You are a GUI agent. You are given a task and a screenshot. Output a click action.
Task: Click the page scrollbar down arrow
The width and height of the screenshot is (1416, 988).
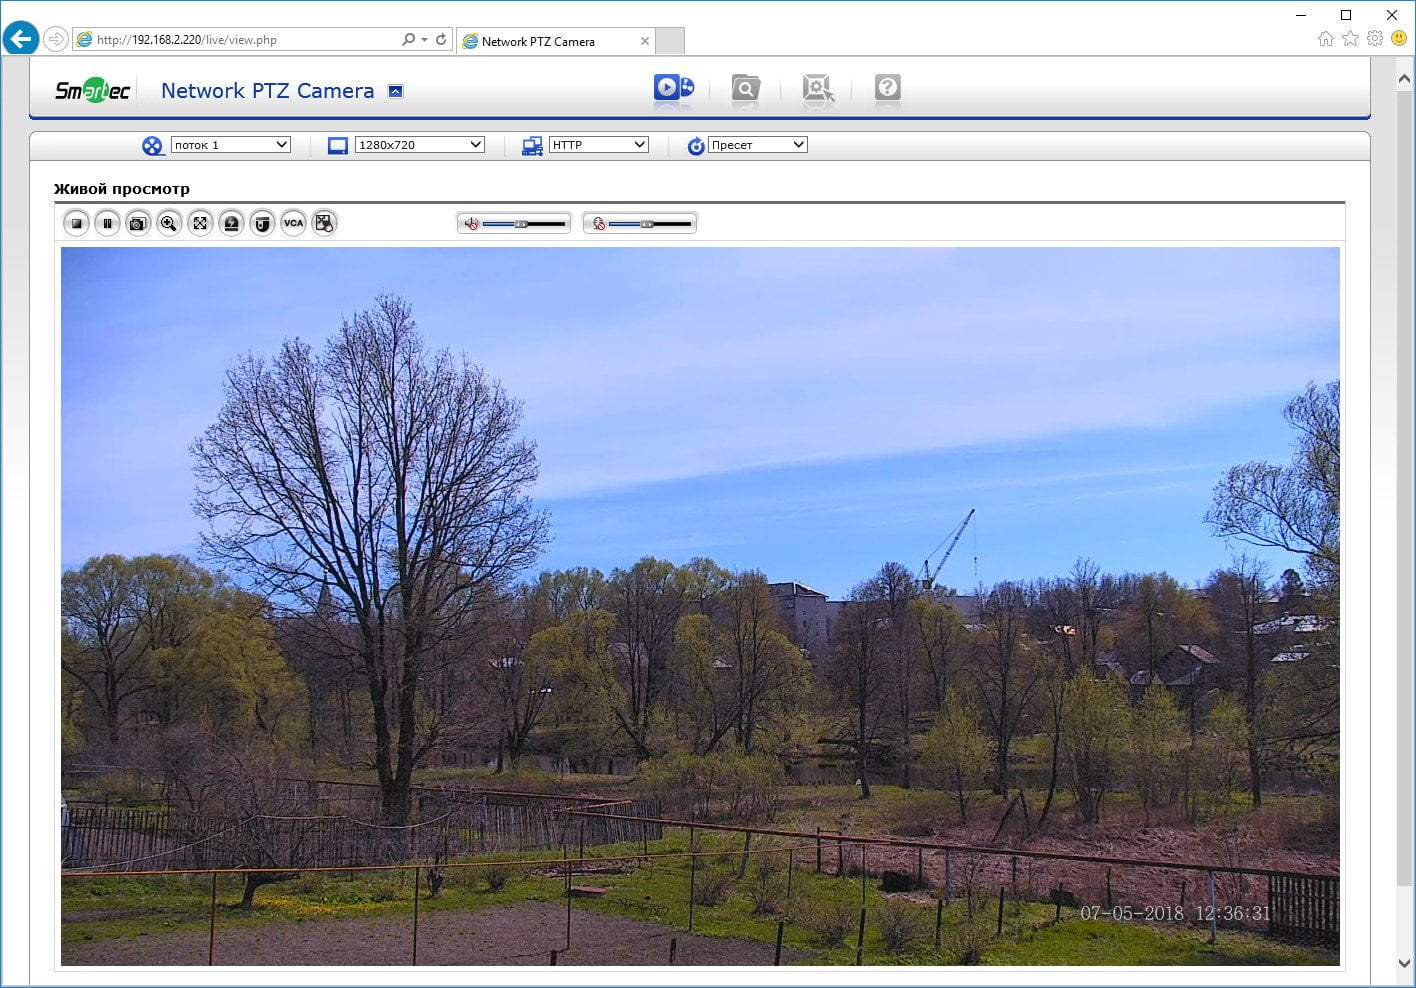[1405, 963]
